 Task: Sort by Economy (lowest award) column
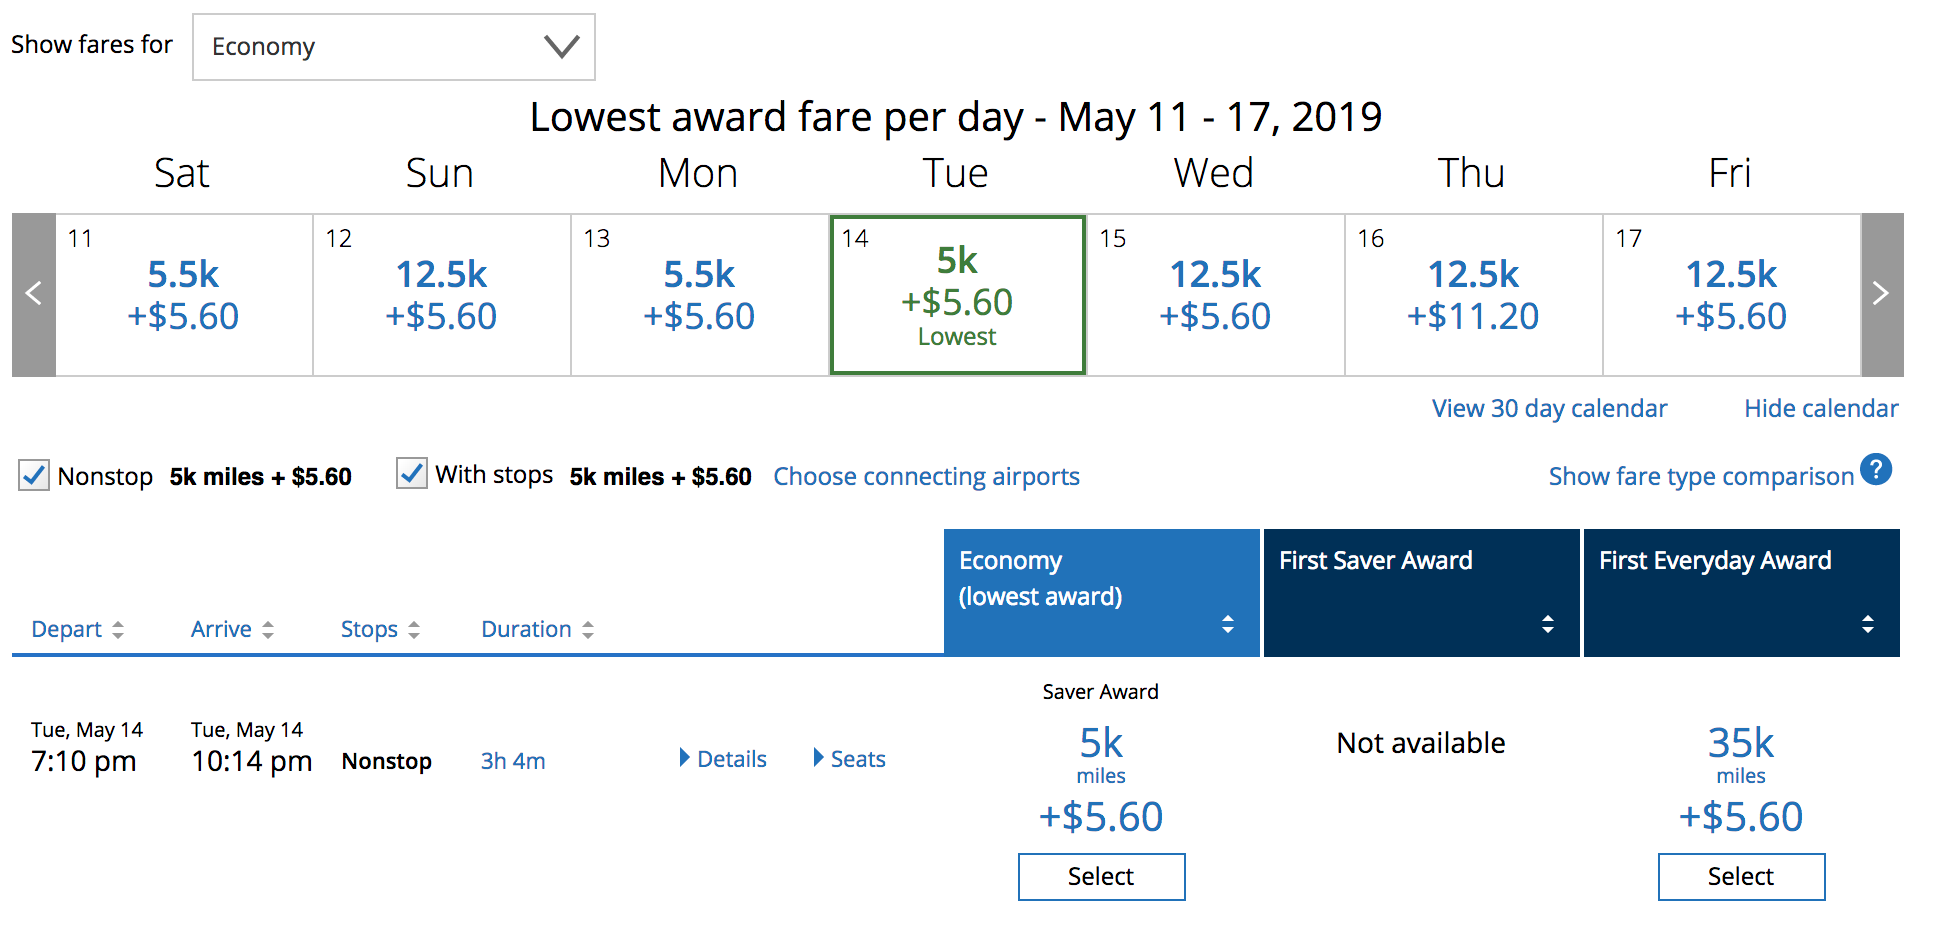(1101, 593)
